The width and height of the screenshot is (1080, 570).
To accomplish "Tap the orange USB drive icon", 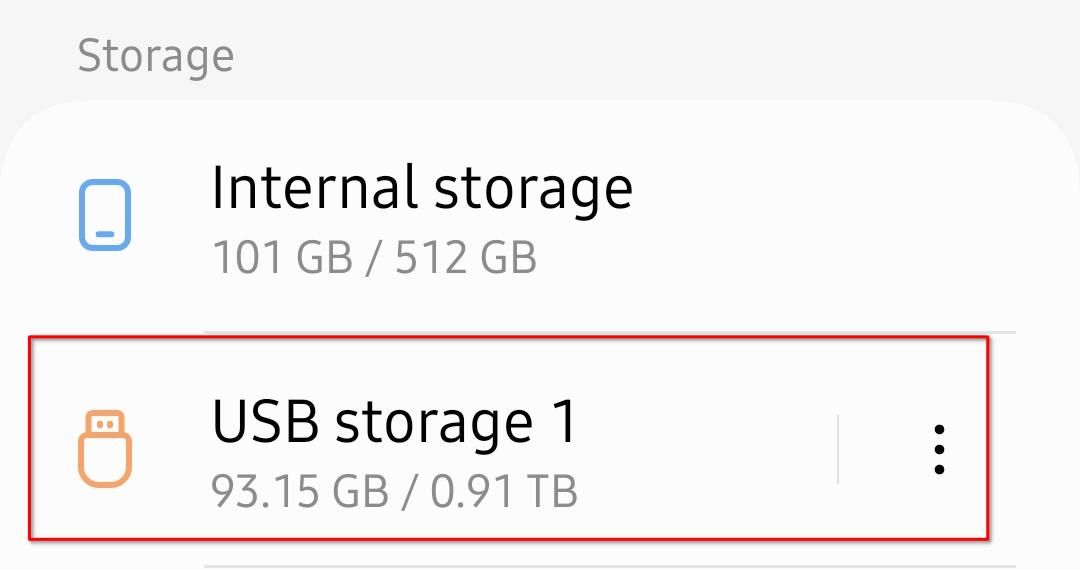I will click(x=104, y=449).
